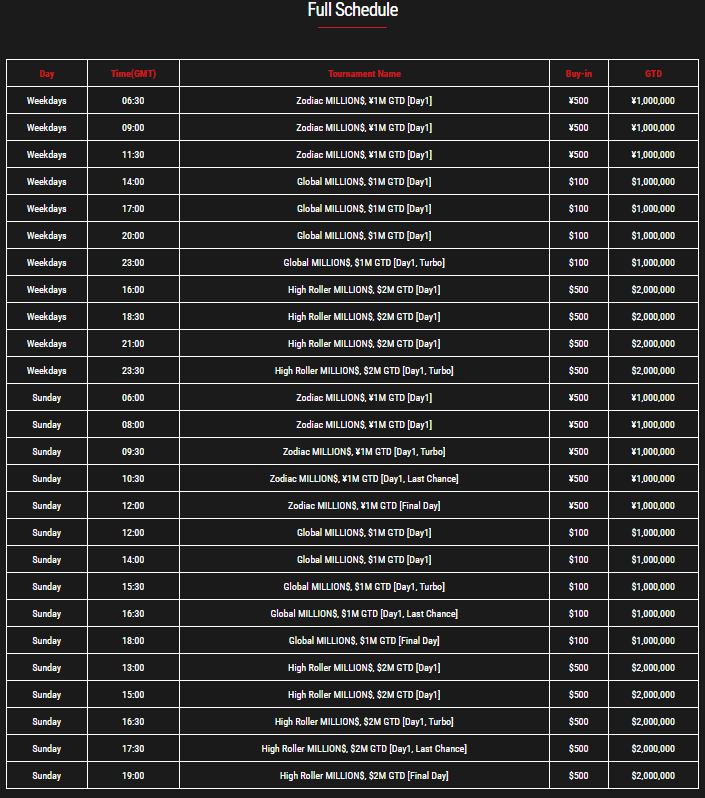
Task: Click the Day column header
Action: [x=47, y=74]
